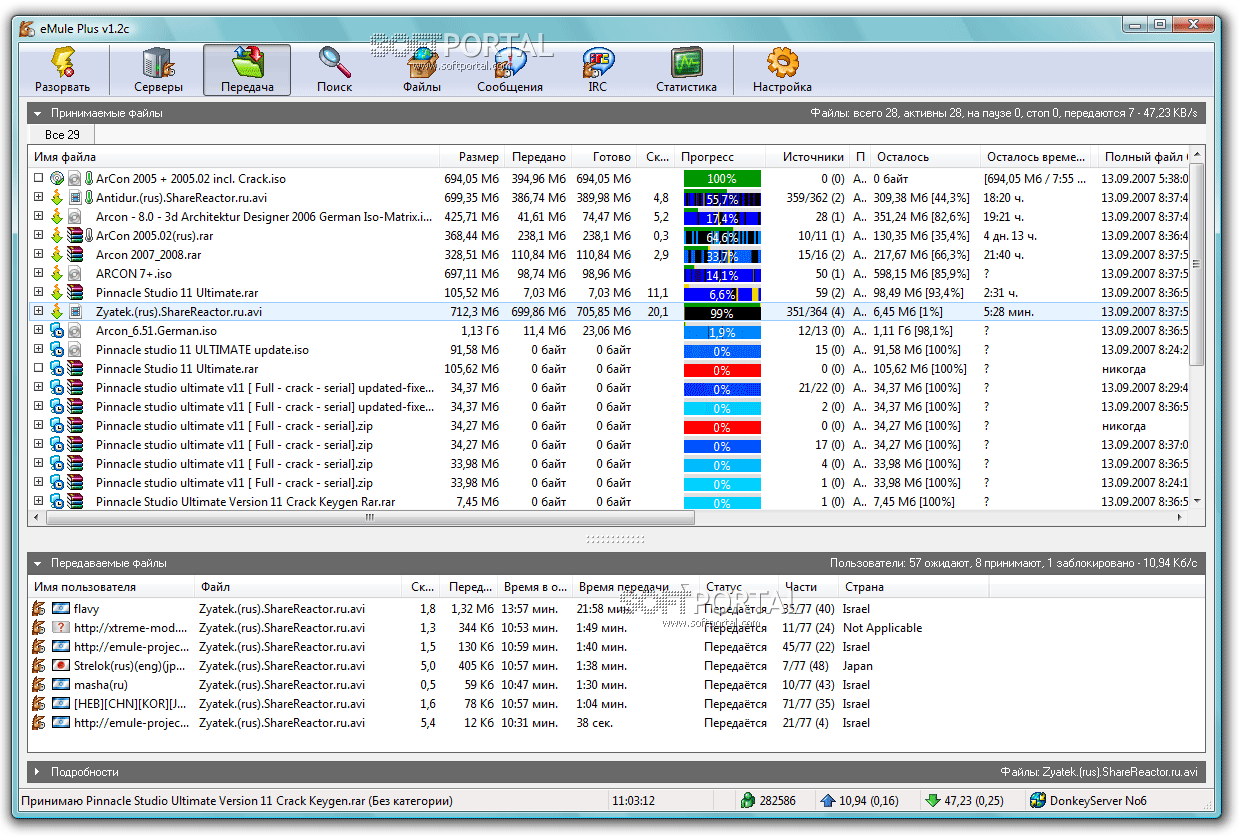Collapse the Передаваемые файлы panel
Image resolution: width=1239 pixels, height=836 pixels.
point(37,564)
